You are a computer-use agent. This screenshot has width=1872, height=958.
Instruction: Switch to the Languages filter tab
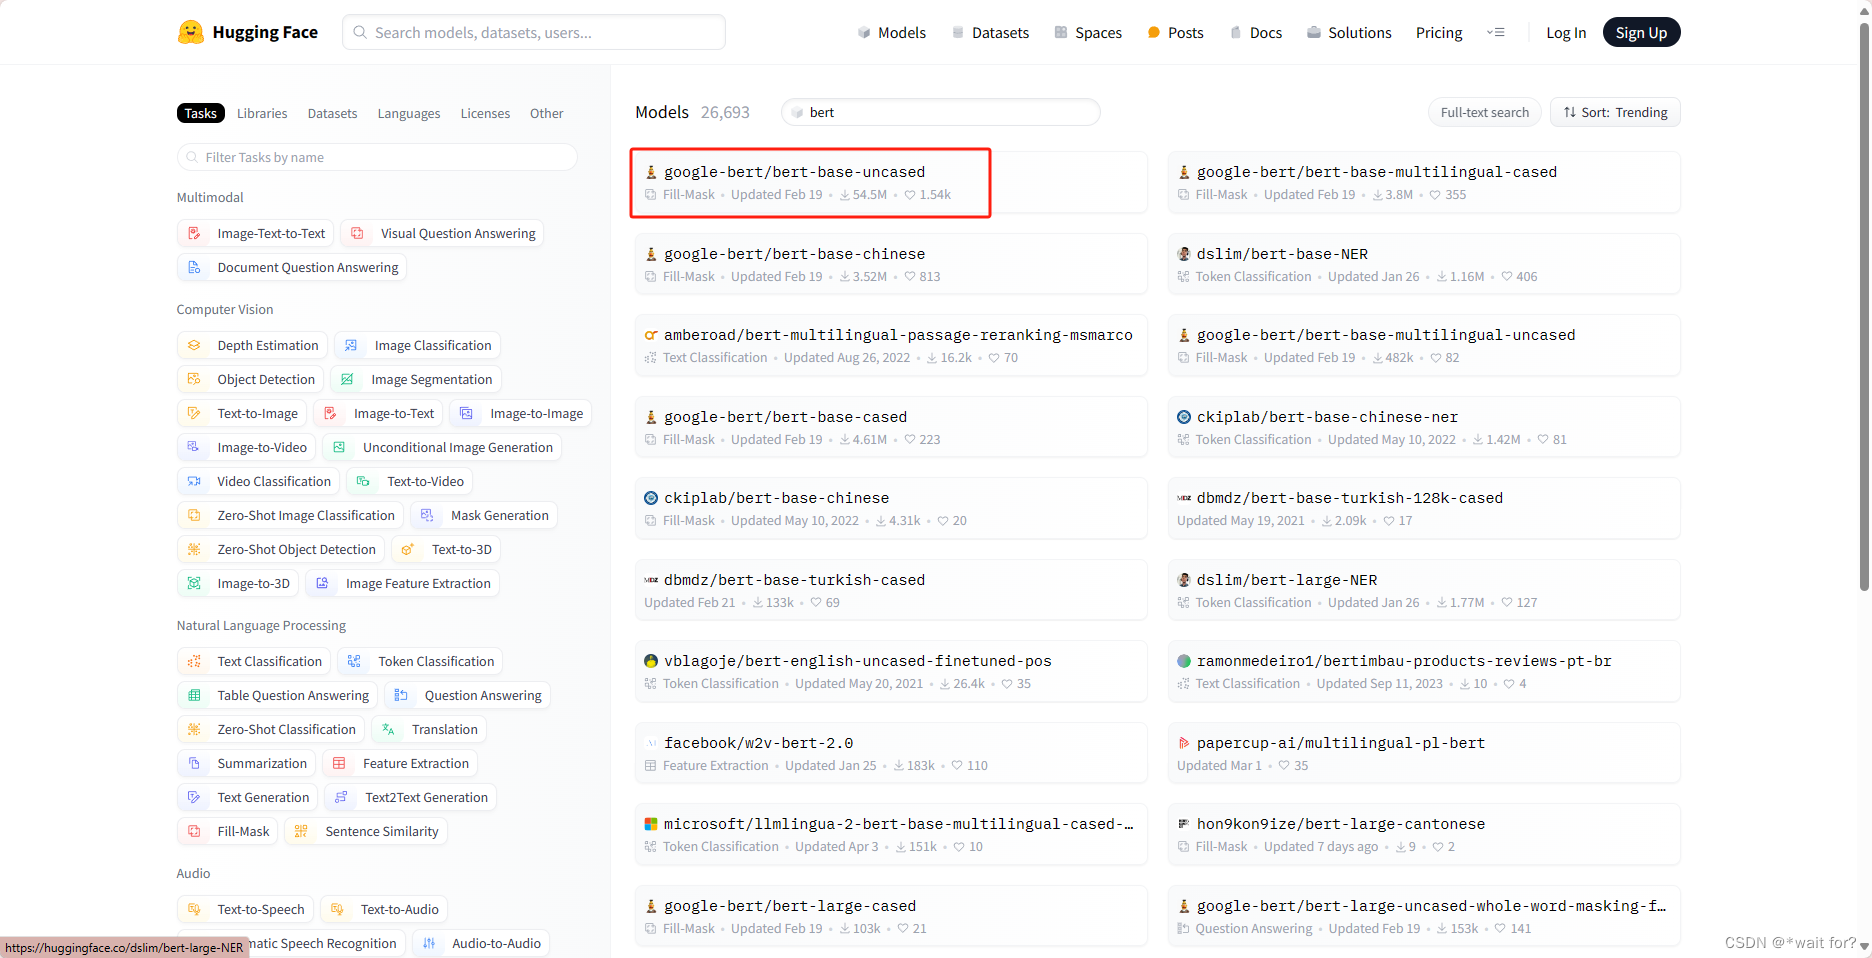point(409,113)
